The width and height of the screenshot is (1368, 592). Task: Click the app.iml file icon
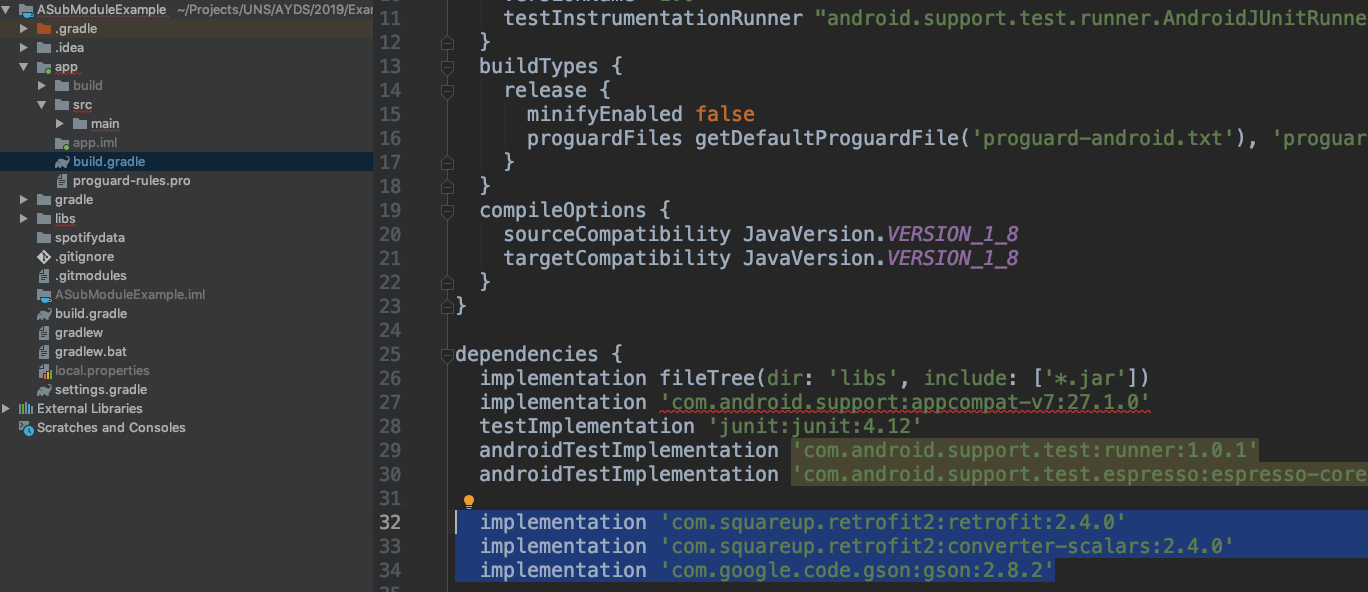pos(62,143)
